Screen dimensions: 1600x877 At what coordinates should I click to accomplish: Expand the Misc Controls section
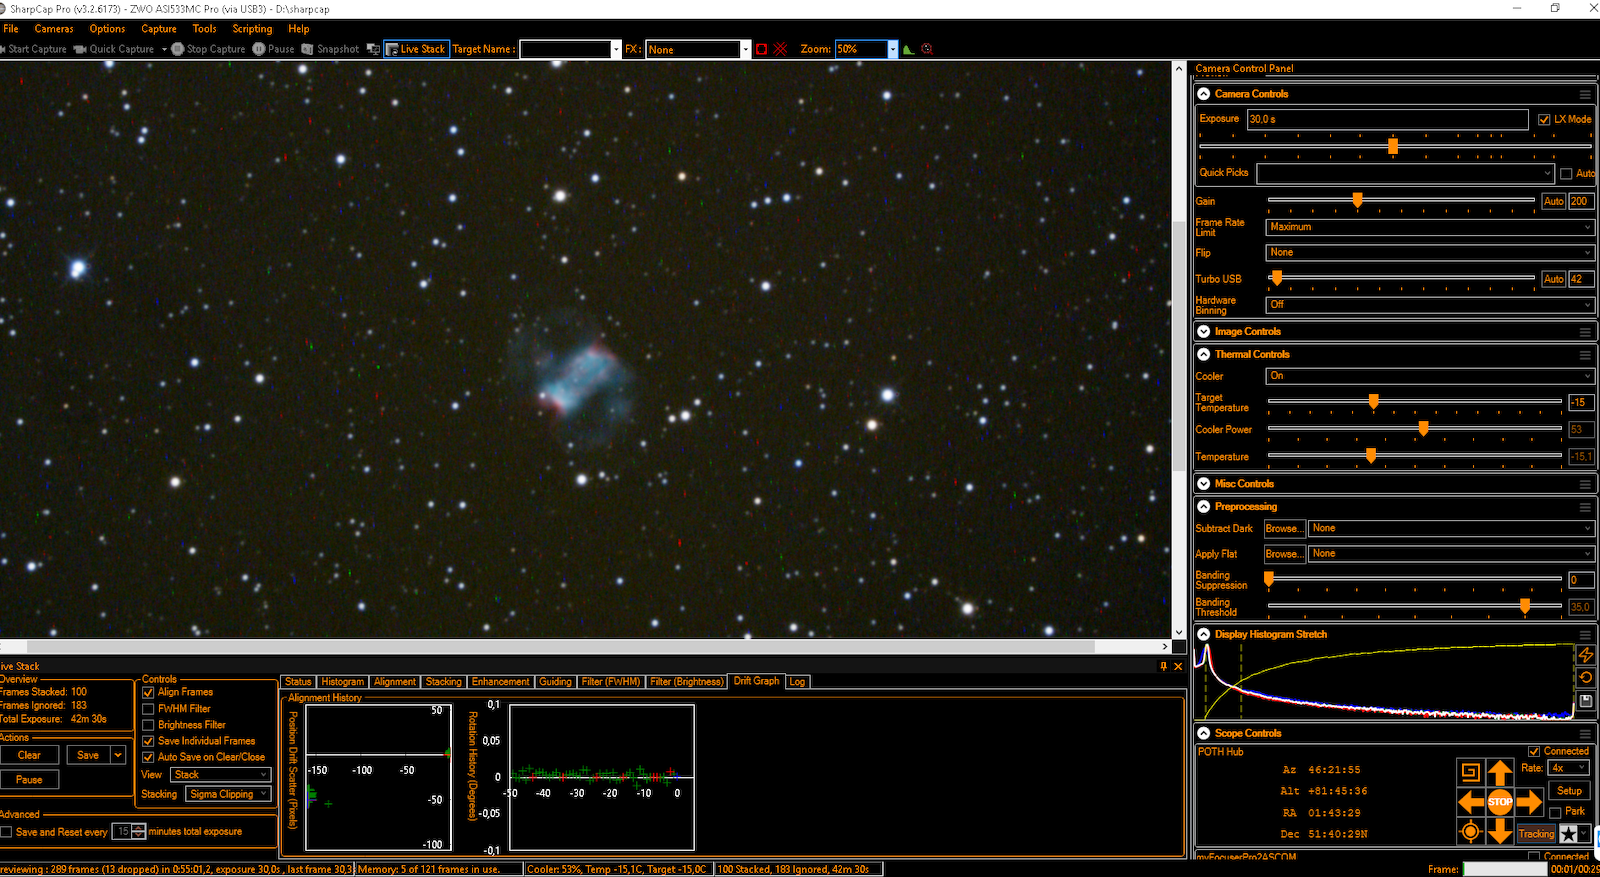[1204, 484]
